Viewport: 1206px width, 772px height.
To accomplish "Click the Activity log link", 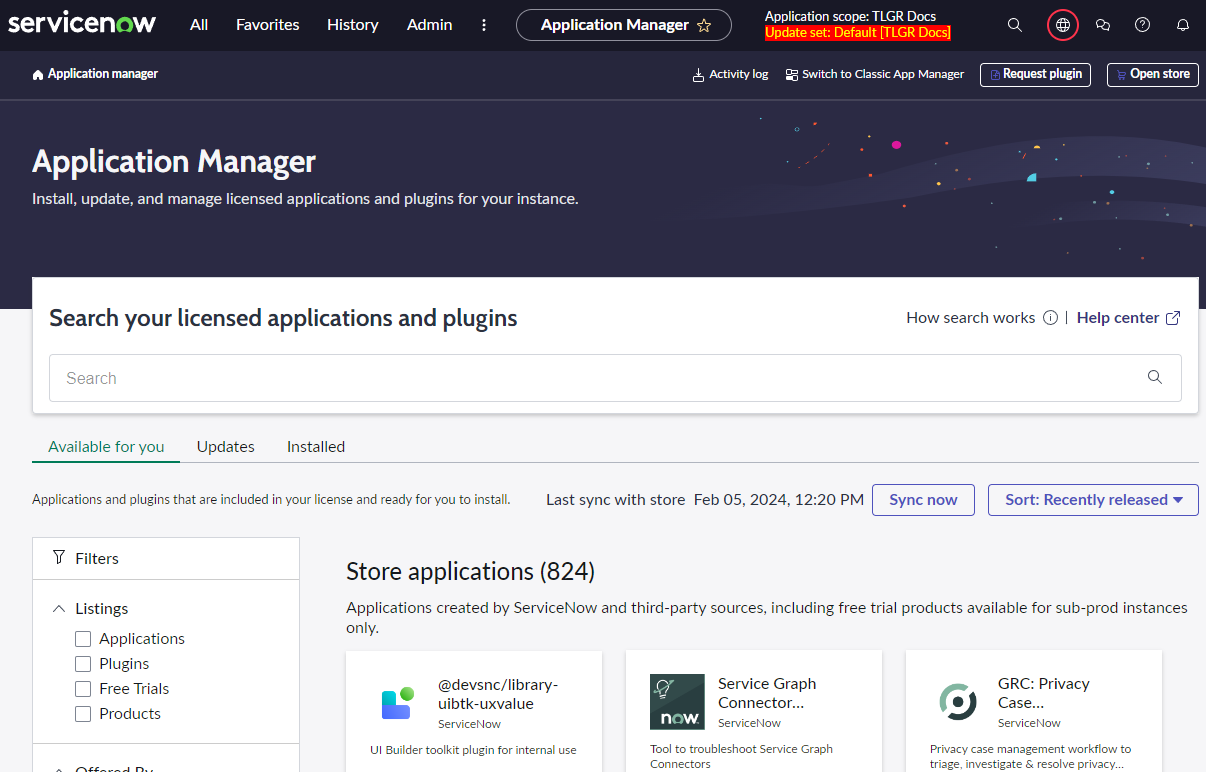I will 739,75.
